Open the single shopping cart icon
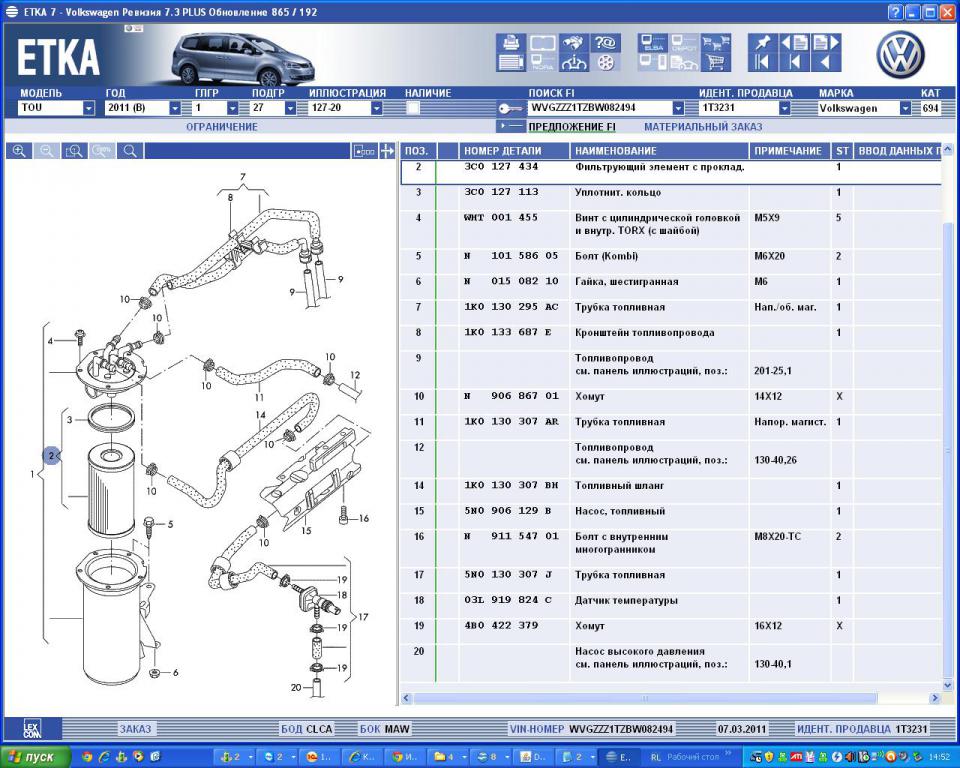Image resolution: width=960 pixels, height=768 pixels. coord(716,62)
